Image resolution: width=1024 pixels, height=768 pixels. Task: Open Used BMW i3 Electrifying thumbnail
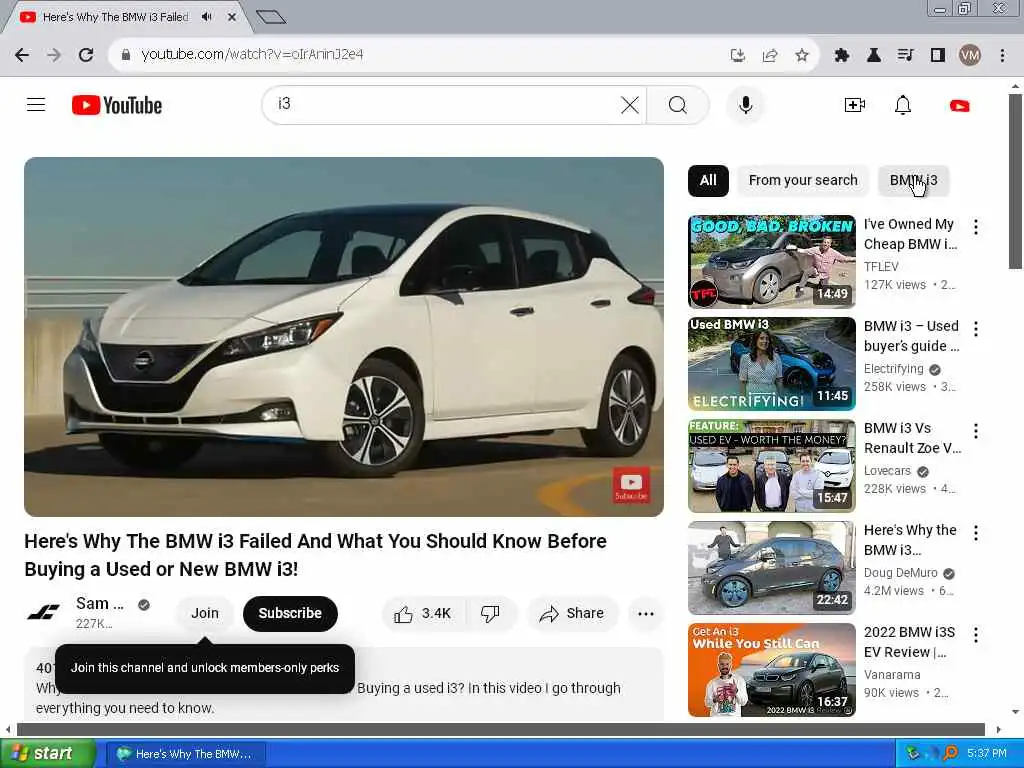[771, 364]
